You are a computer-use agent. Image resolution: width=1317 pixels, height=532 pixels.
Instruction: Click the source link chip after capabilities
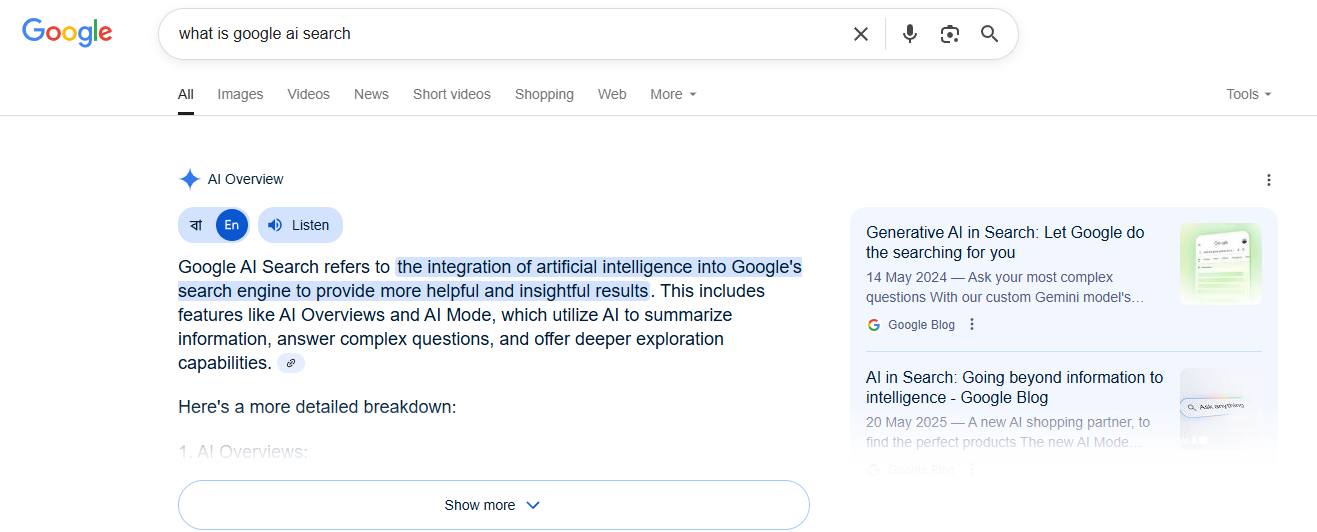click(291, 363)
